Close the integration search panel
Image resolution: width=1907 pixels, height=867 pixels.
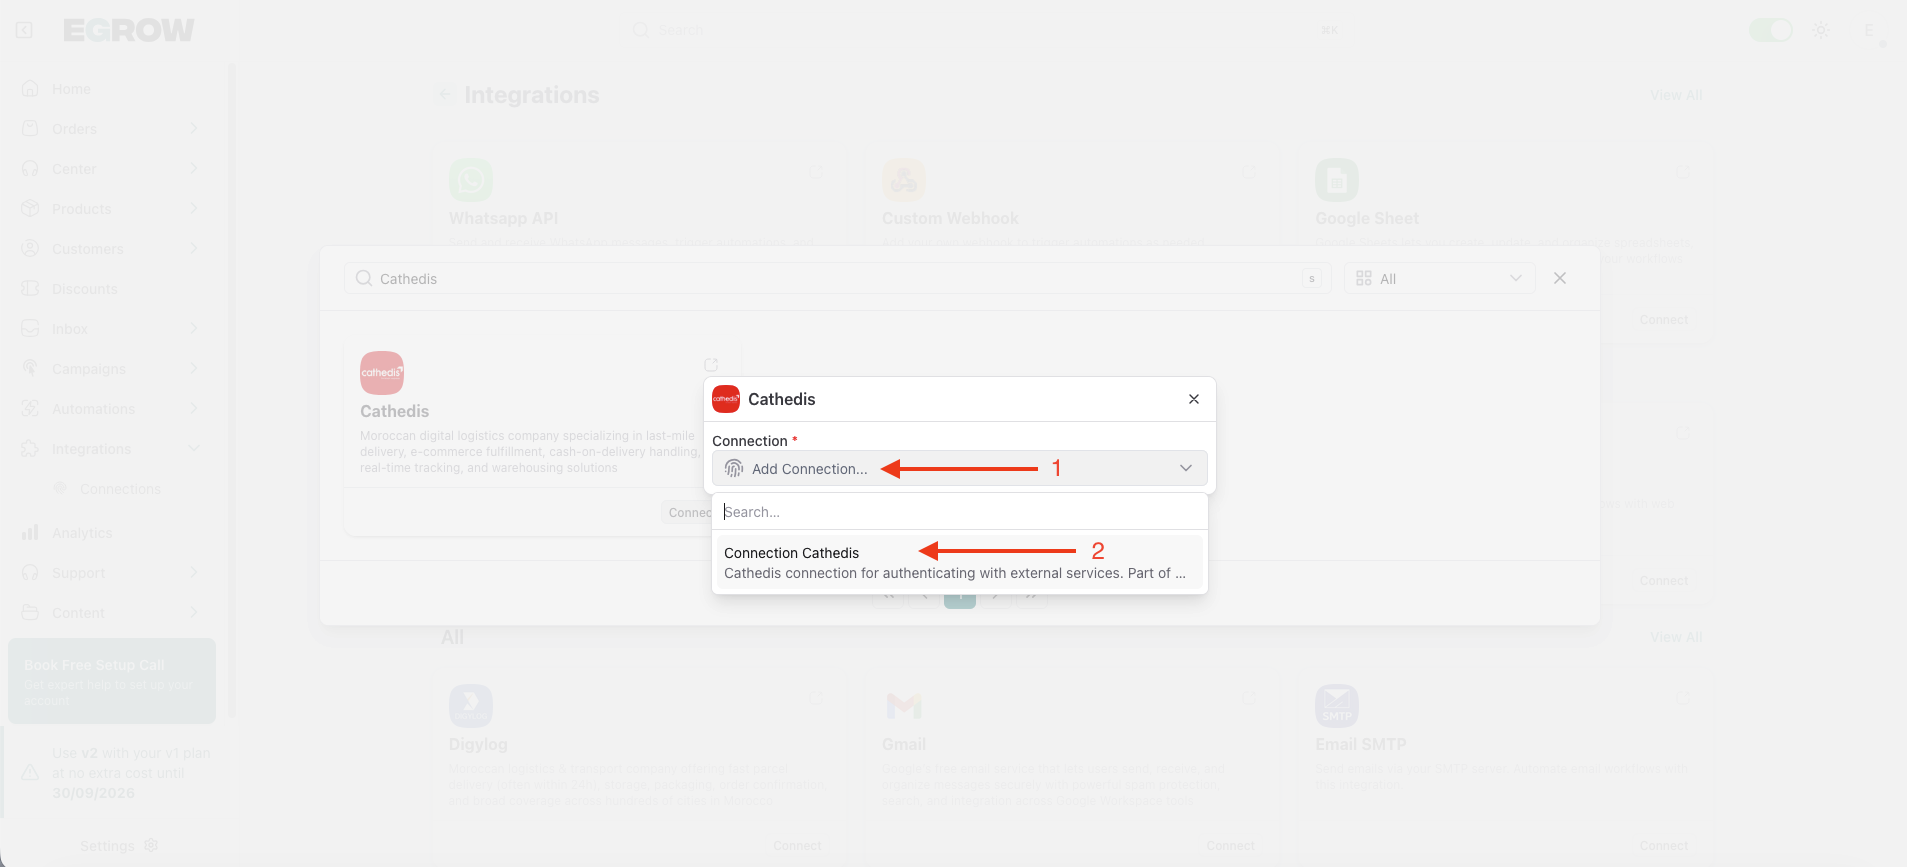pyautogui.click(x=1560, y=278)
